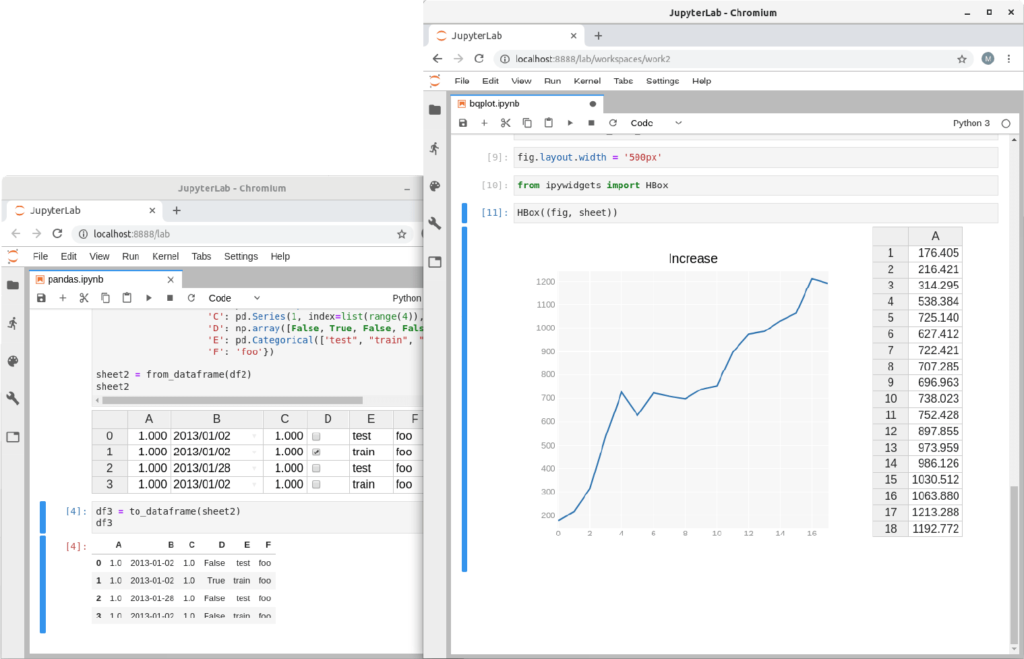1024x659 pixels.
Task: Bookmark the localhost:8888/lab/workspaces/work2 page
Action: point(962,59)
